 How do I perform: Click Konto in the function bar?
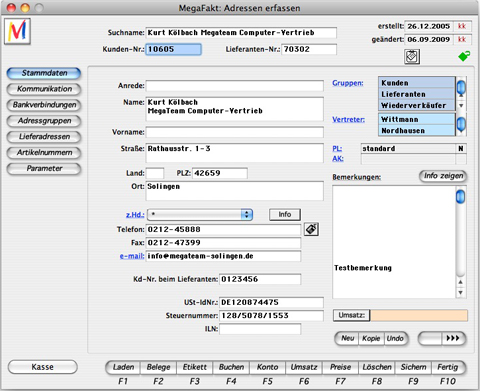point(267,367)
